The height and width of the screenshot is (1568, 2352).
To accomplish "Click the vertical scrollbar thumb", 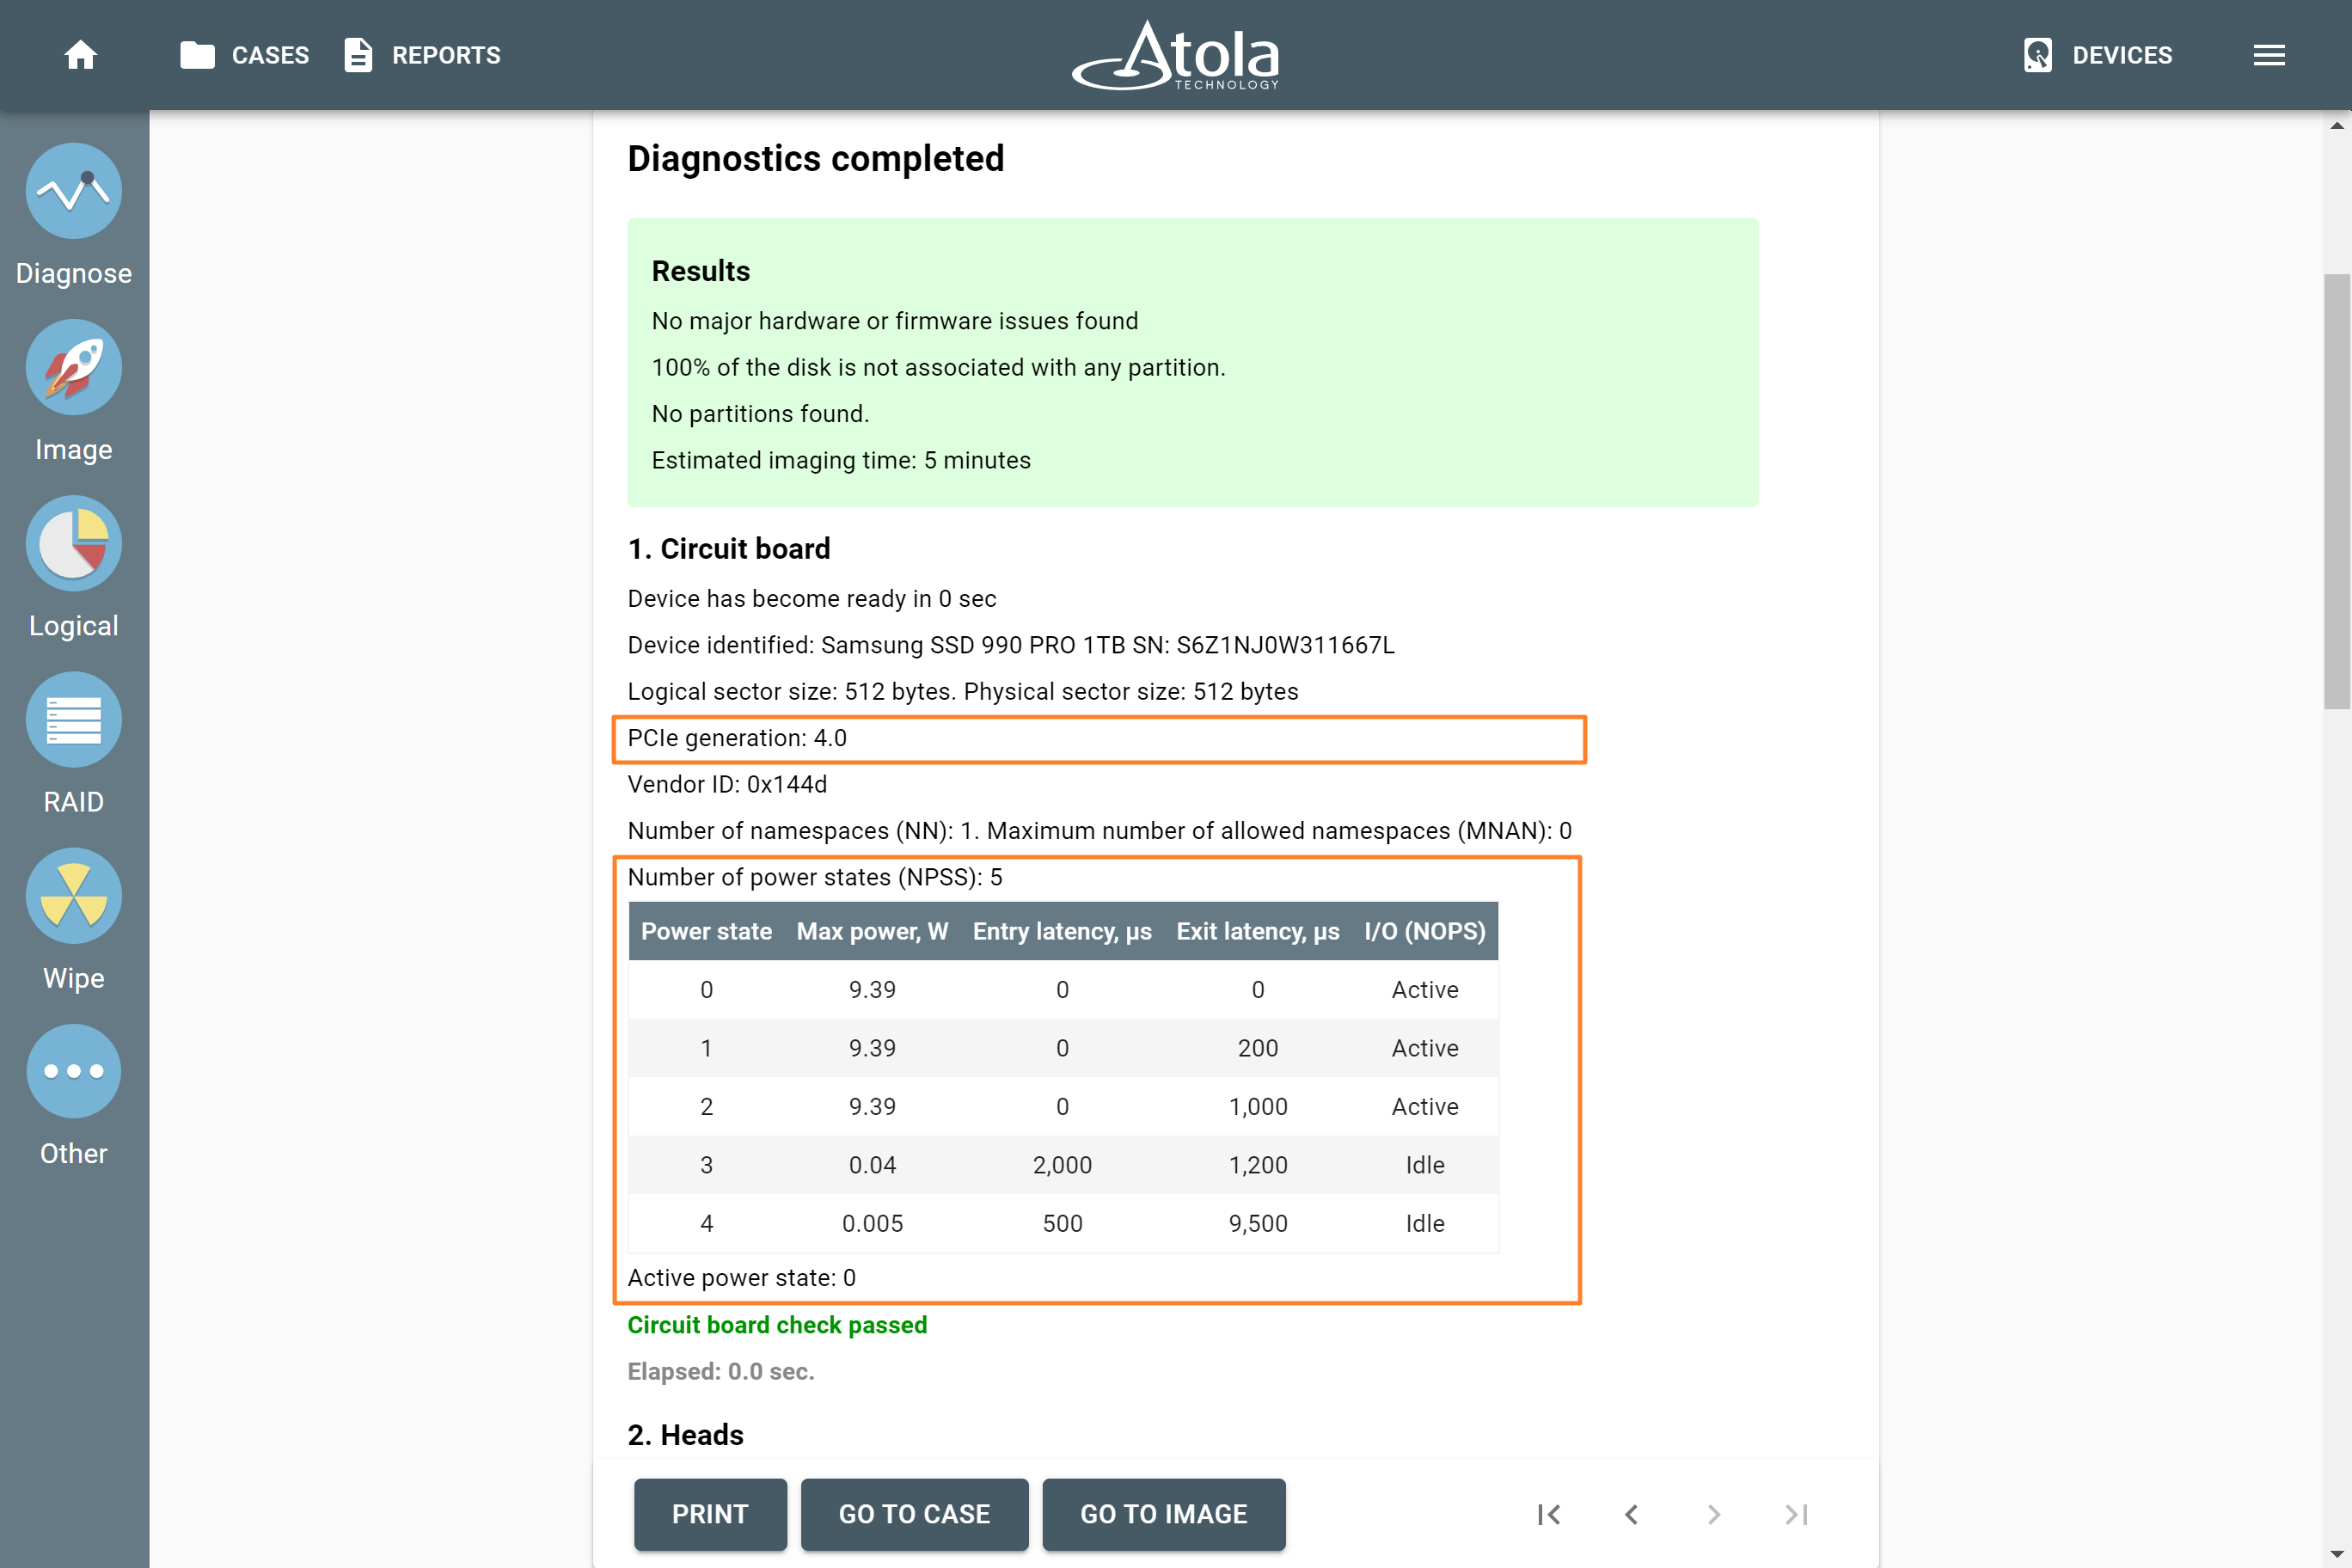I will point(2337,490).
